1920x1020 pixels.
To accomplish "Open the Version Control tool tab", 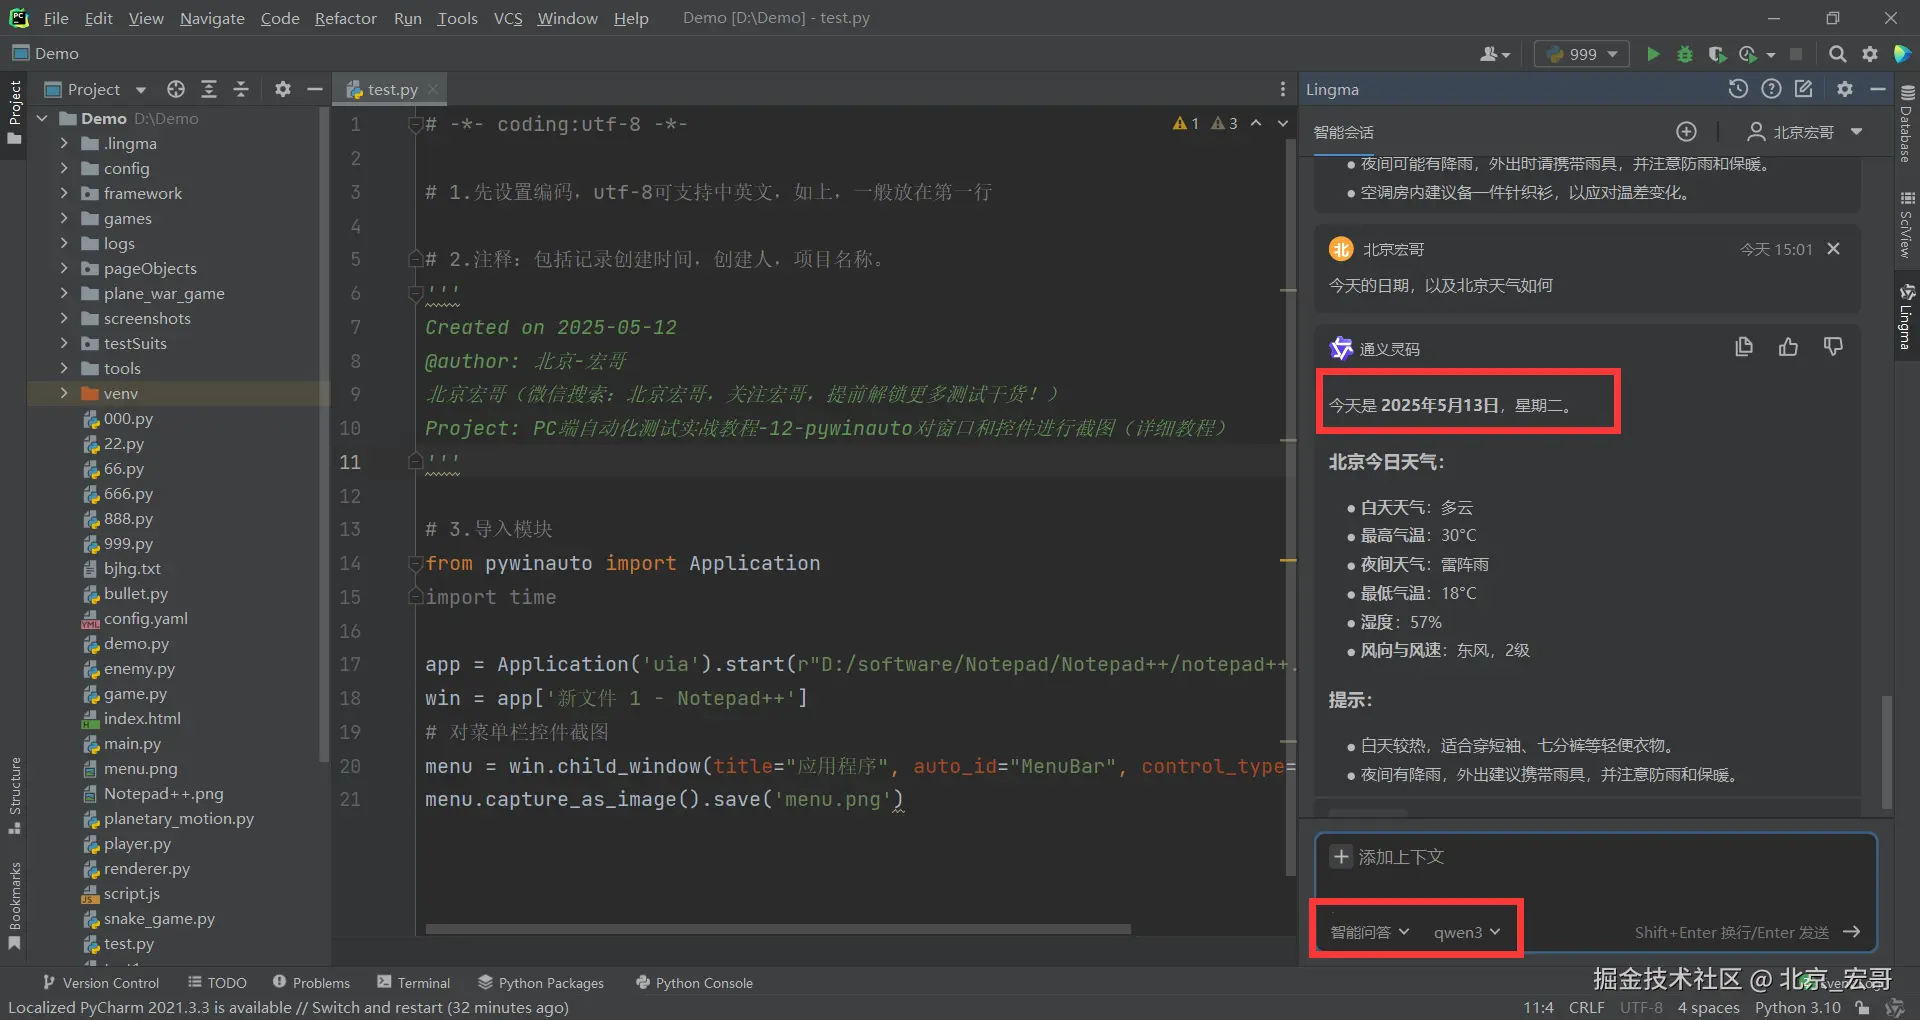I will (100, 983).
